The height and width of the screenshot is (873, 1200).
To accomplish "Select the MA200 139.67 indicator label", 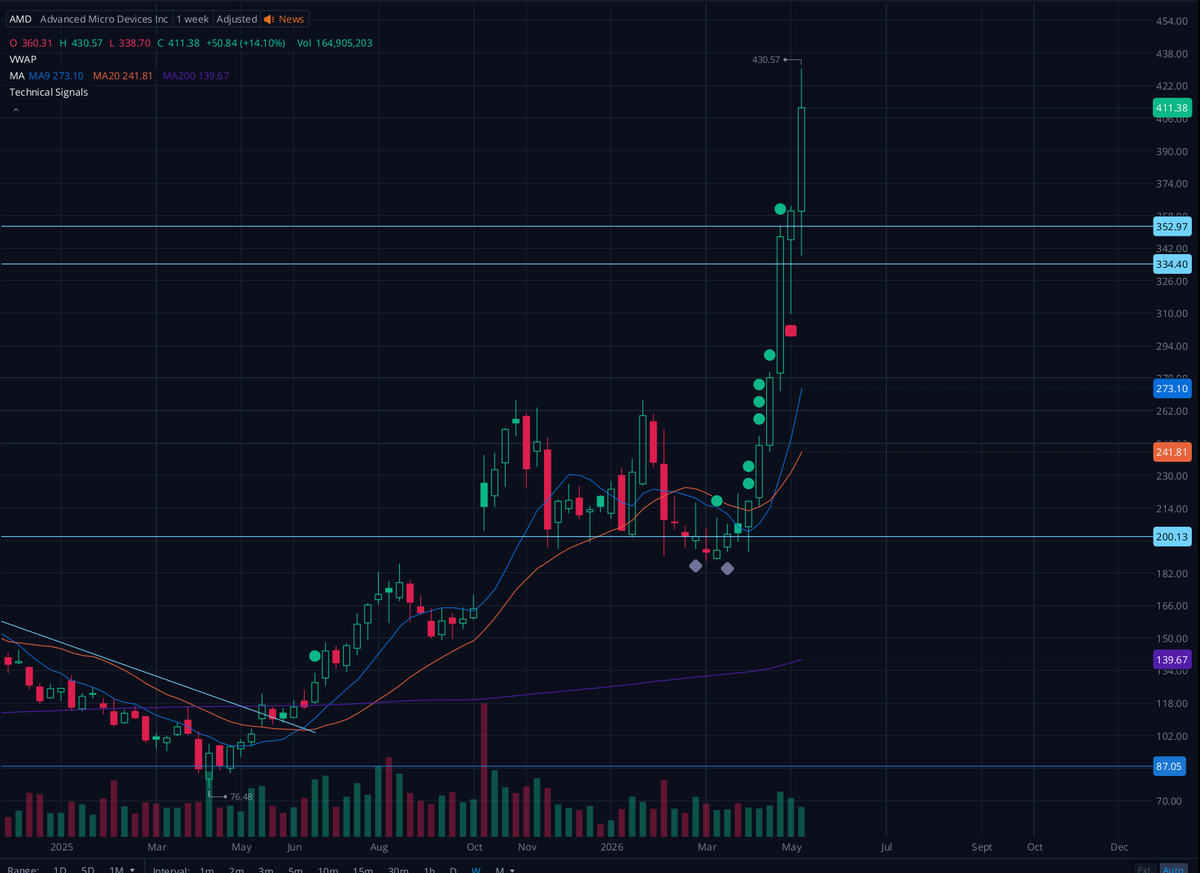I will [196, 76].
